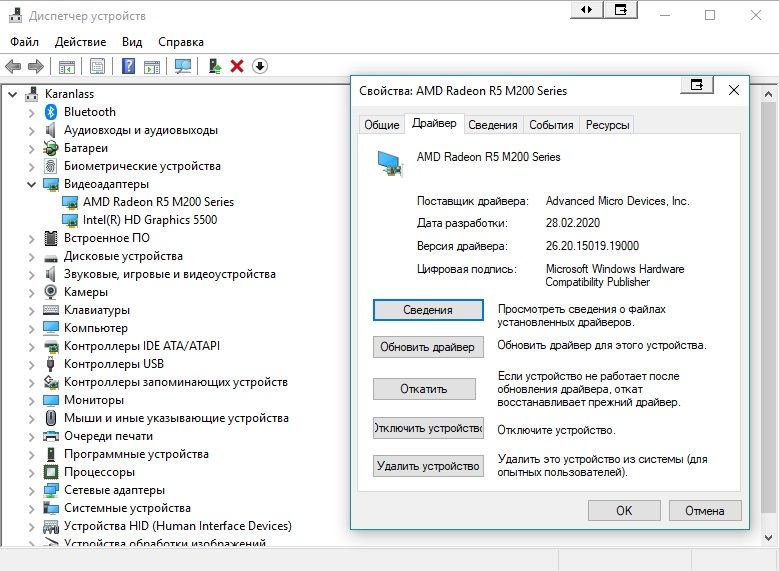Click the Батареи category icon

coord(51,148)
